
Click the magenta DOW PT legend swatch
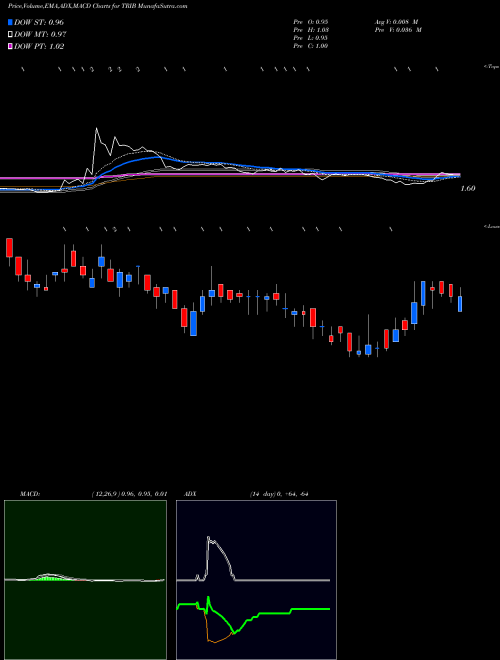[x=10, y=47]
